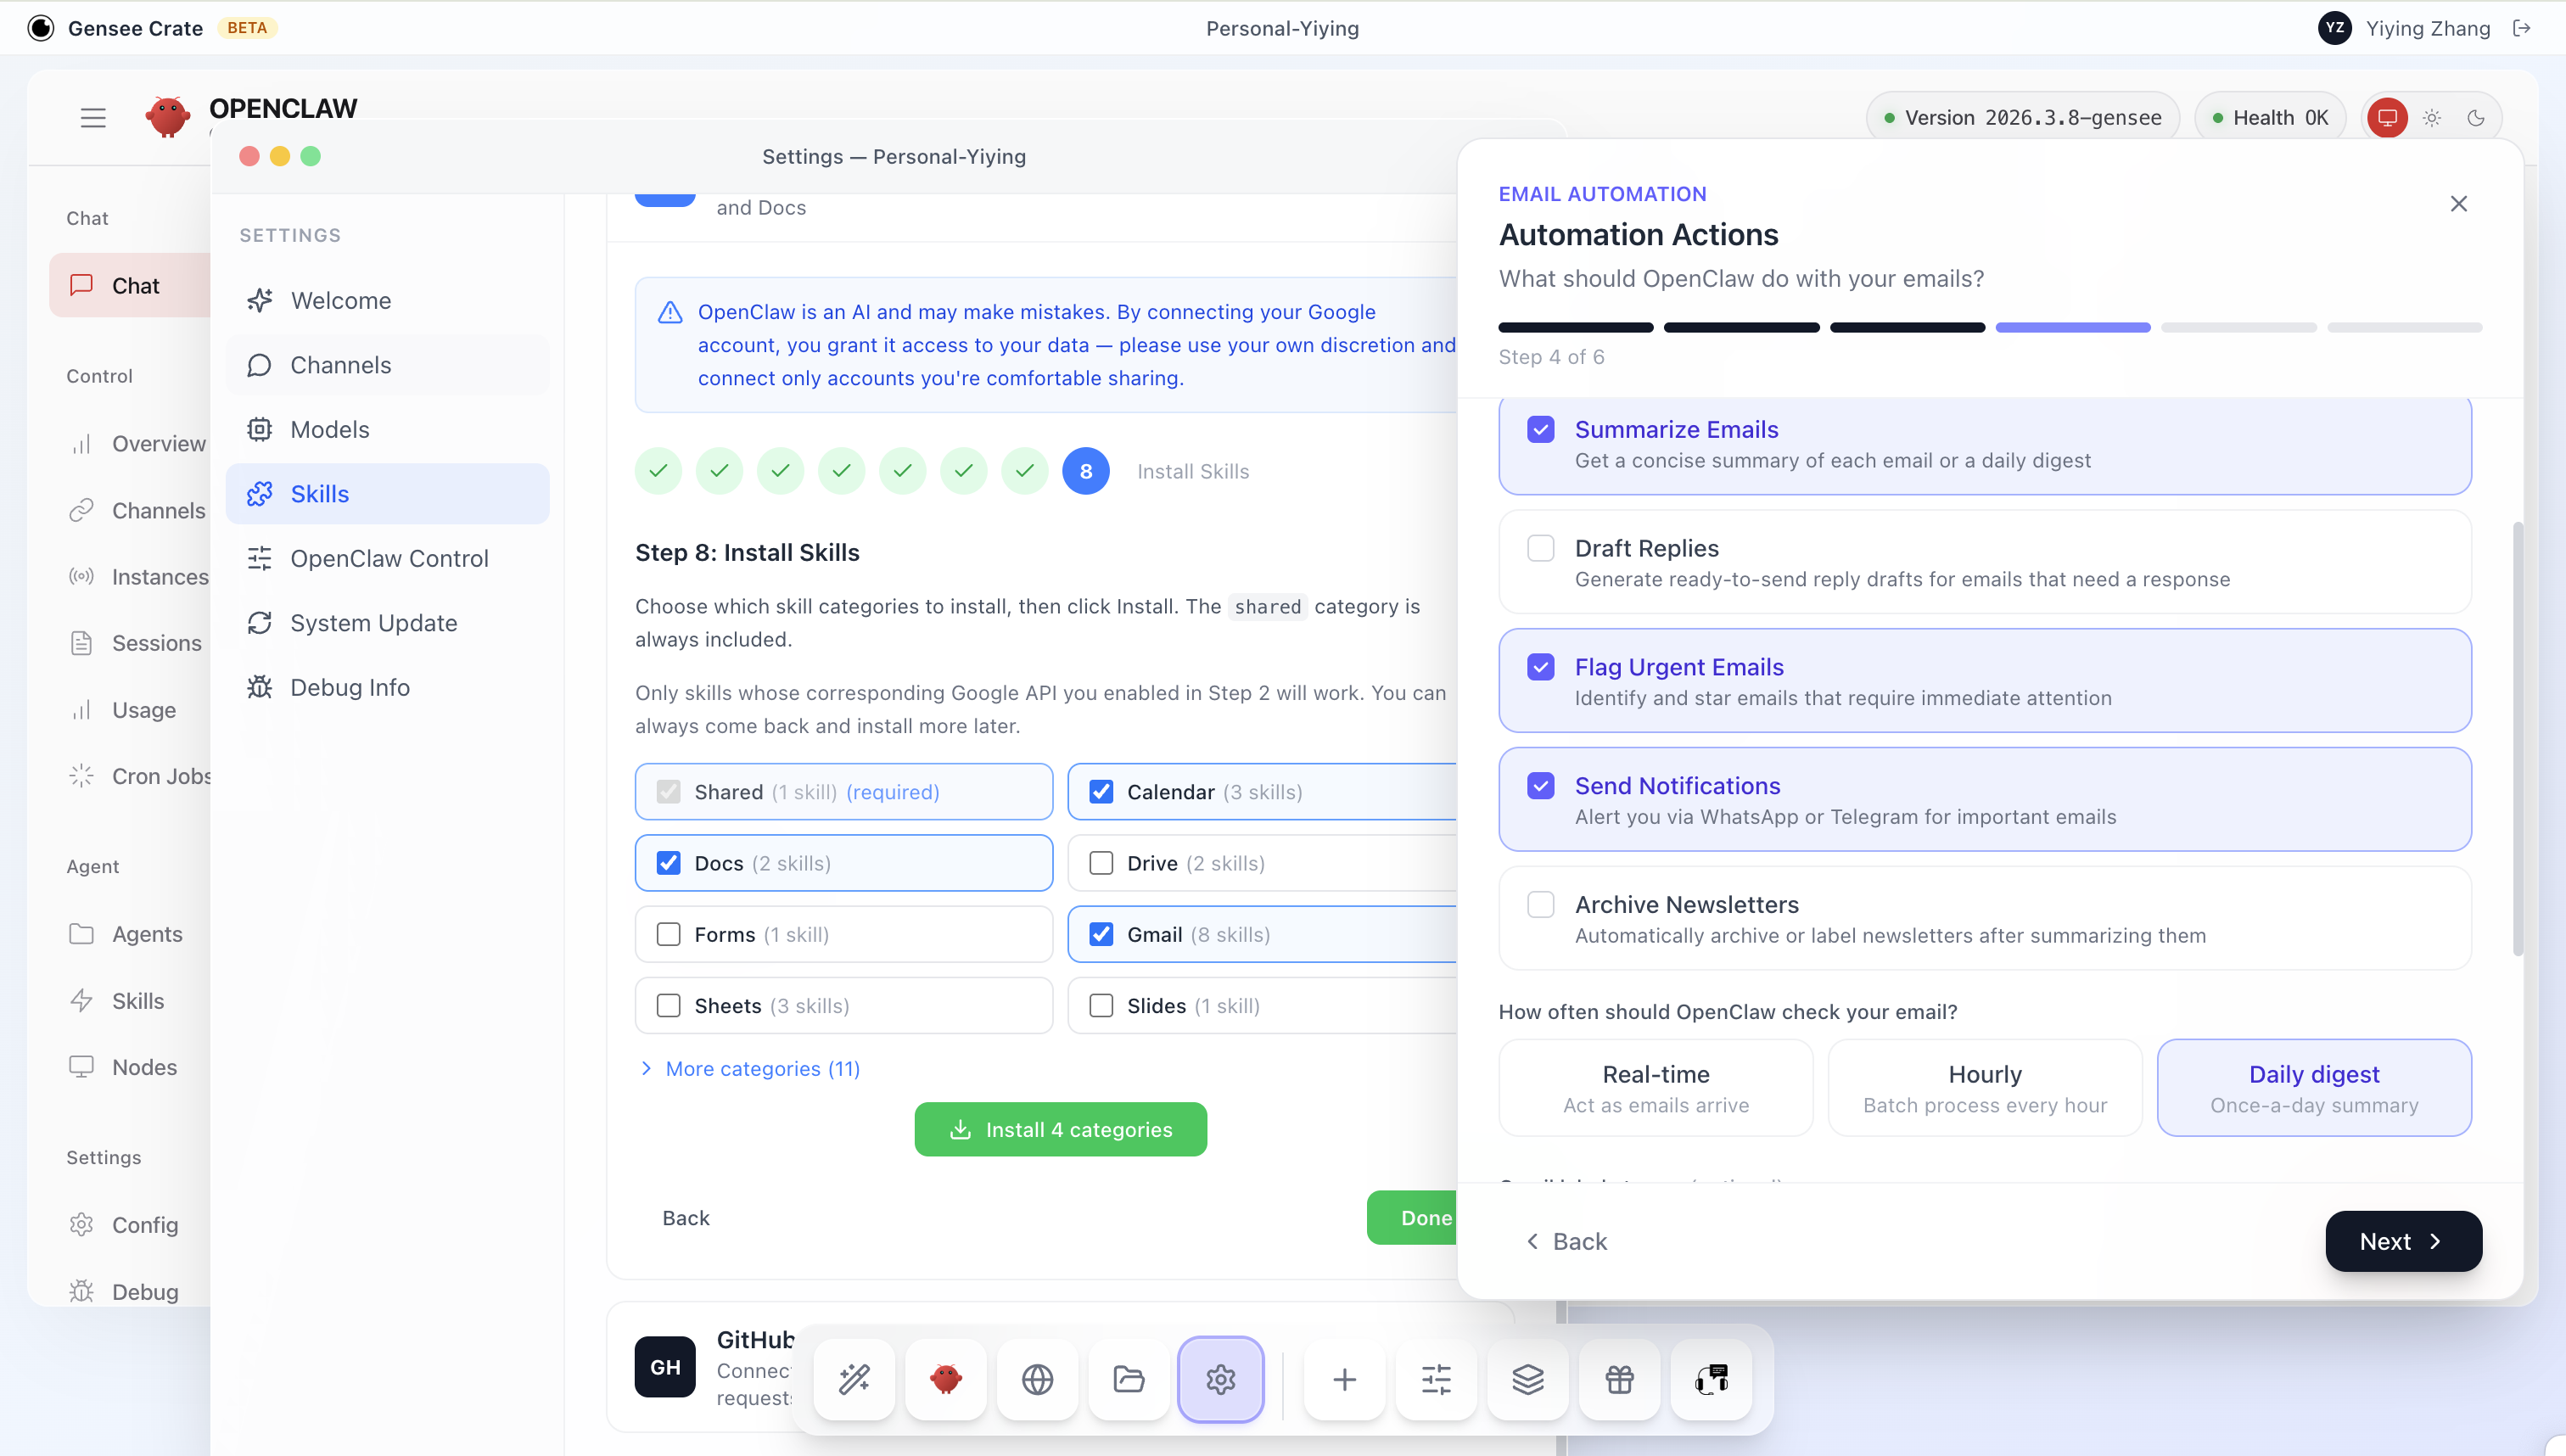Click the hamburger menu icon
Screen dimensions: 2566x1456
93,118
